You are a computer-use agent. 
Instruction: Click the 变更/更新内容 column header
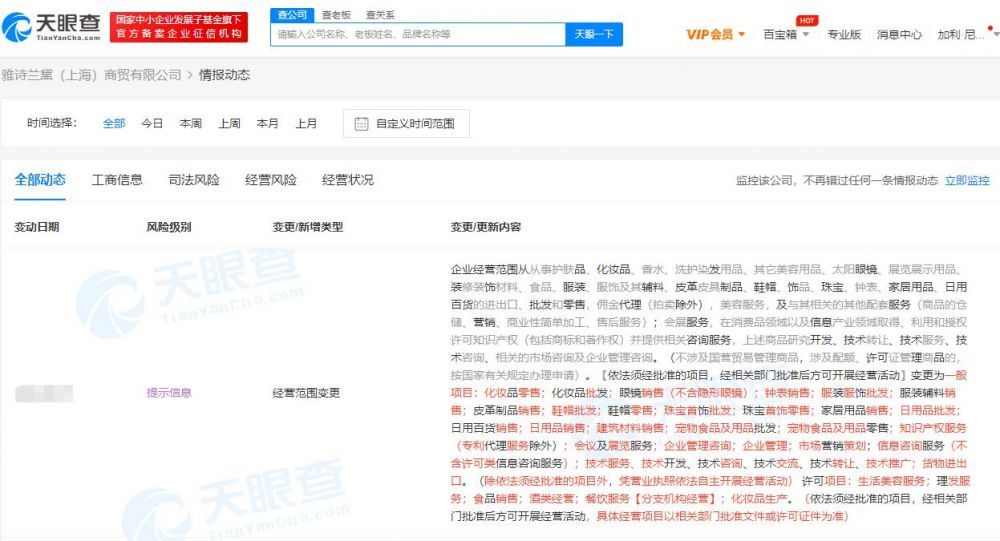[x=486, y=227]
